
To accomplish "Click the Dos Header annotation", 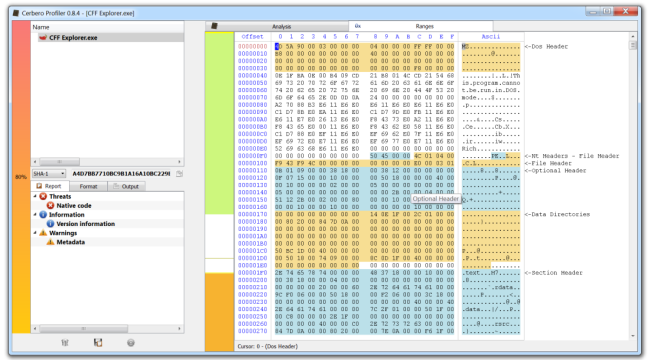I will 546,46.
